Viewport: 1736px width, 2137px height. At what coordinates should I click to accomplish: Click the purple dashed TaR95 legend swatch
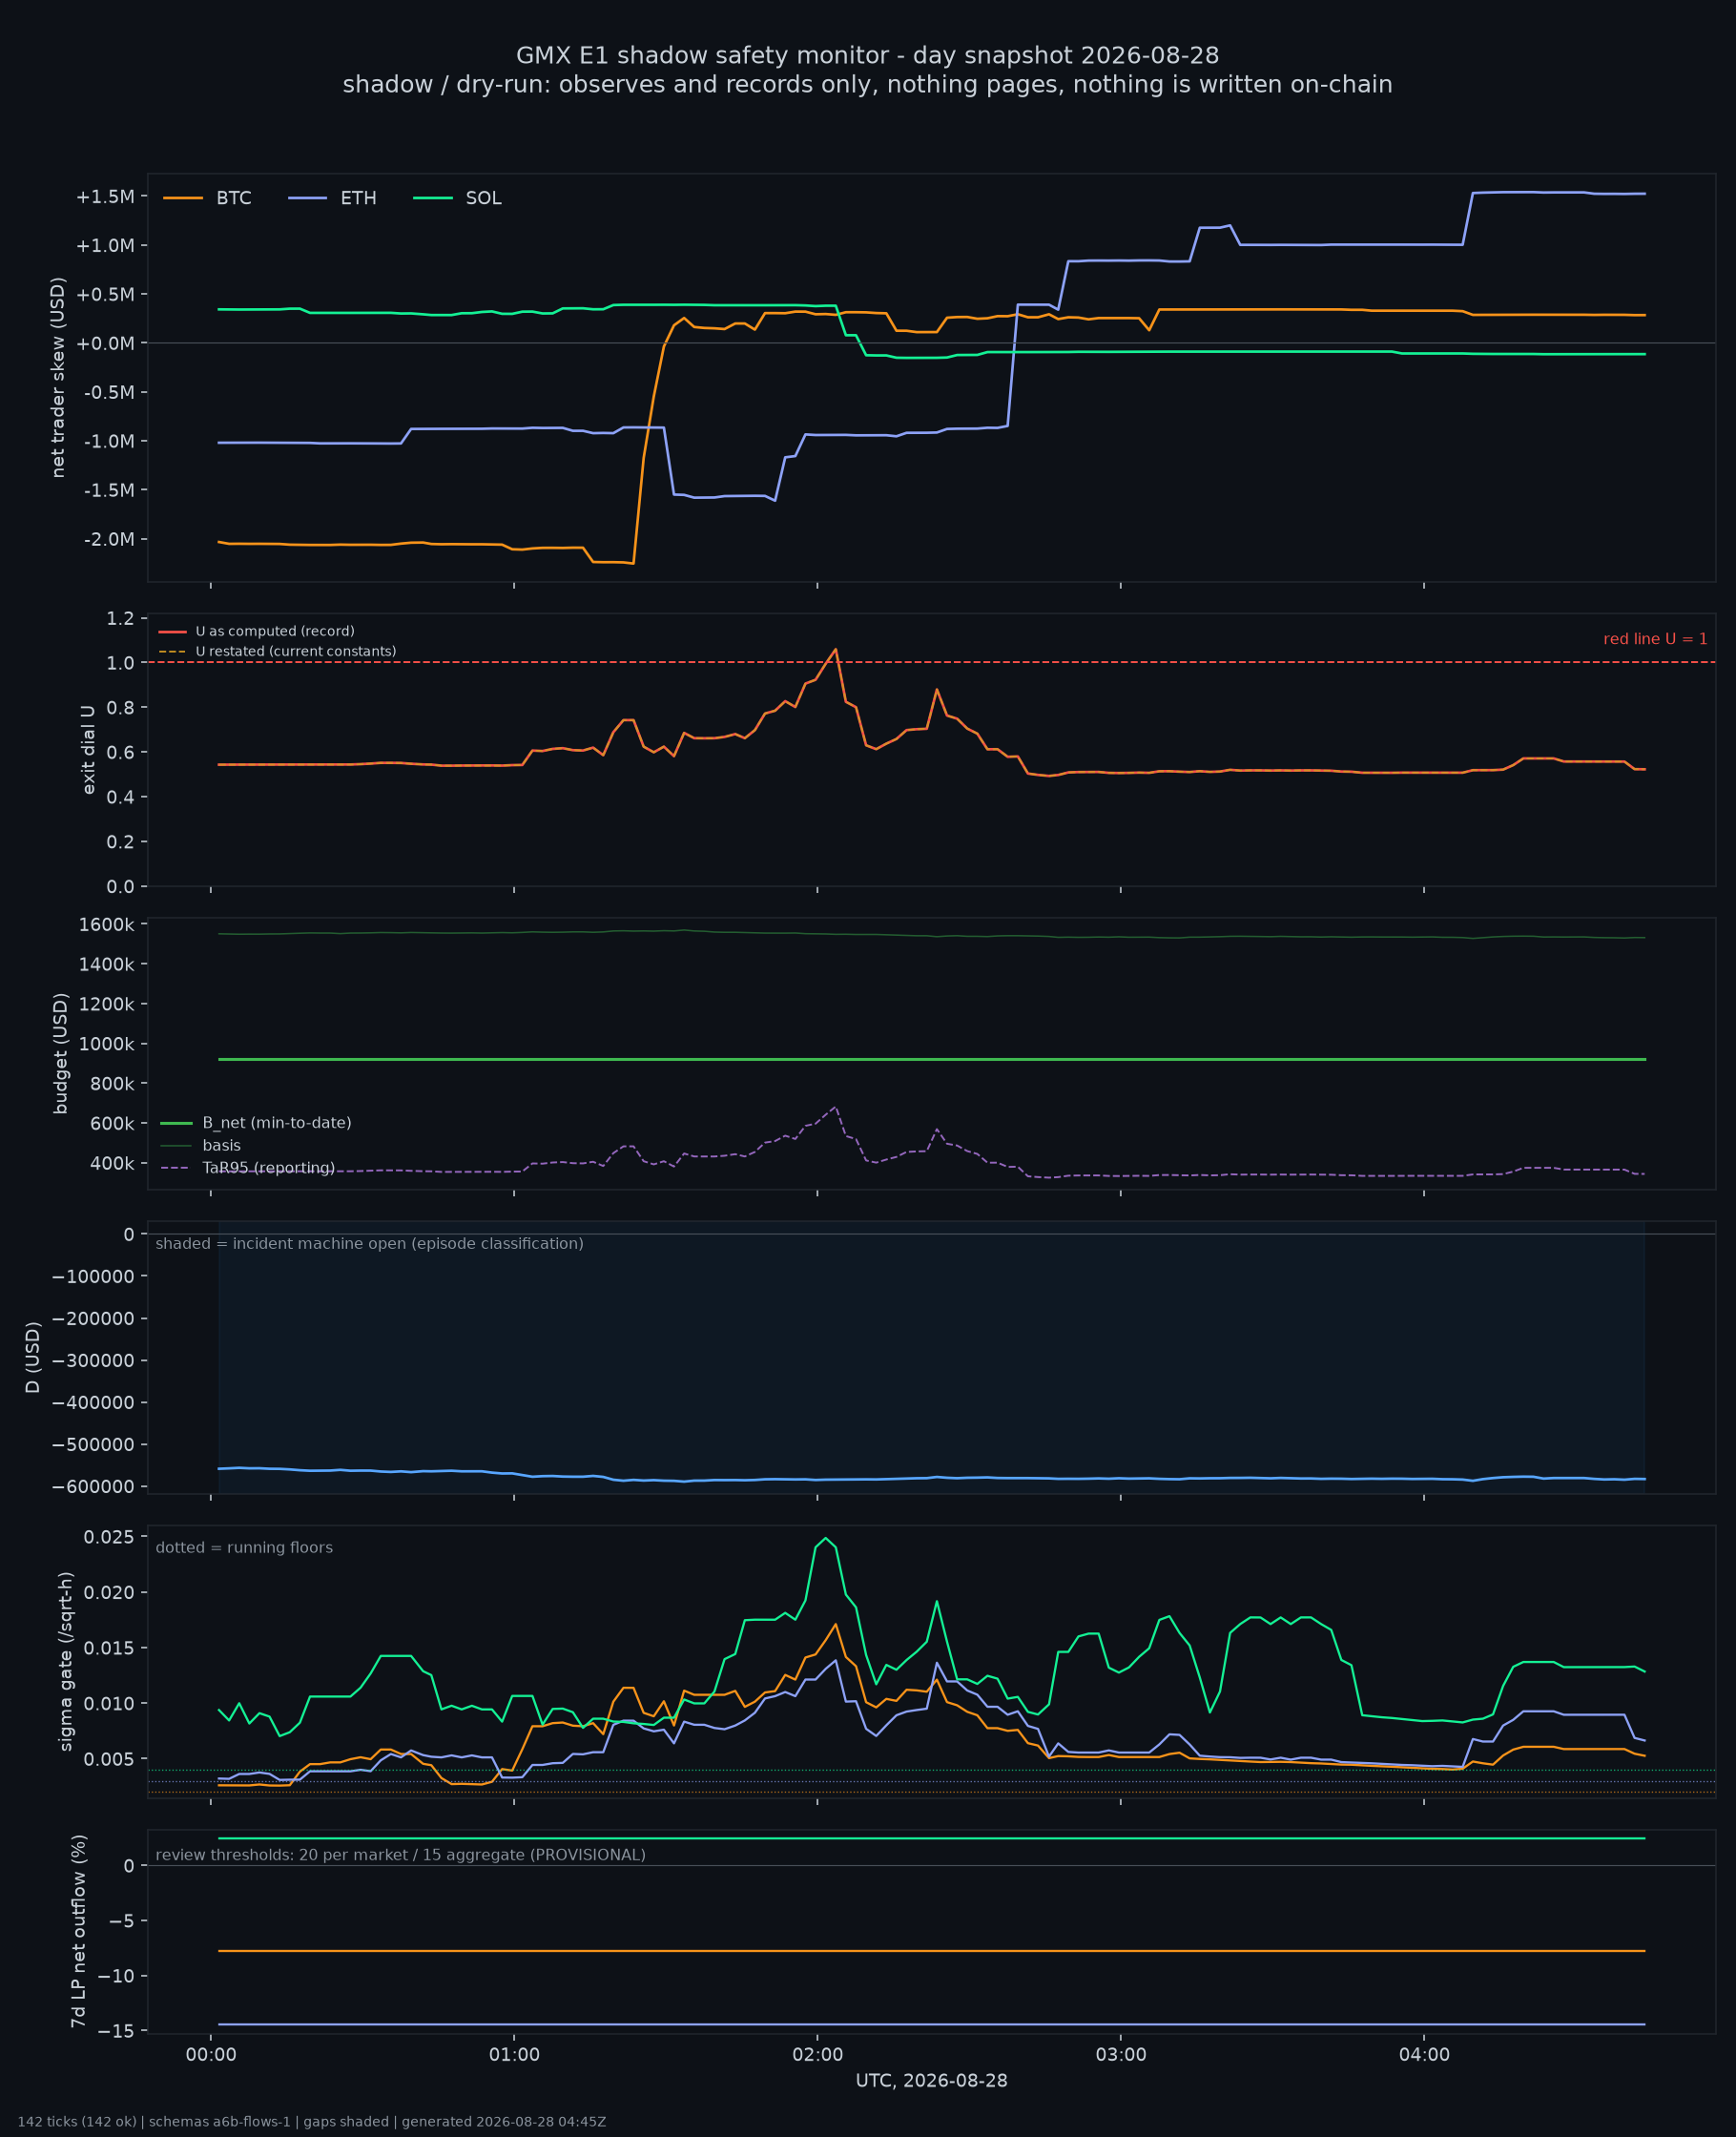(175, 1169)
